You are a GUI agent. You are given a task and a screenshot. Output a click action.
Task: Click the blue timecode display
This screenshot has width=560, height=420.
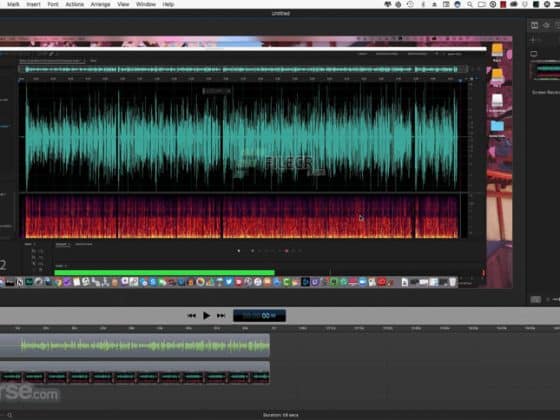coord(259,316)
